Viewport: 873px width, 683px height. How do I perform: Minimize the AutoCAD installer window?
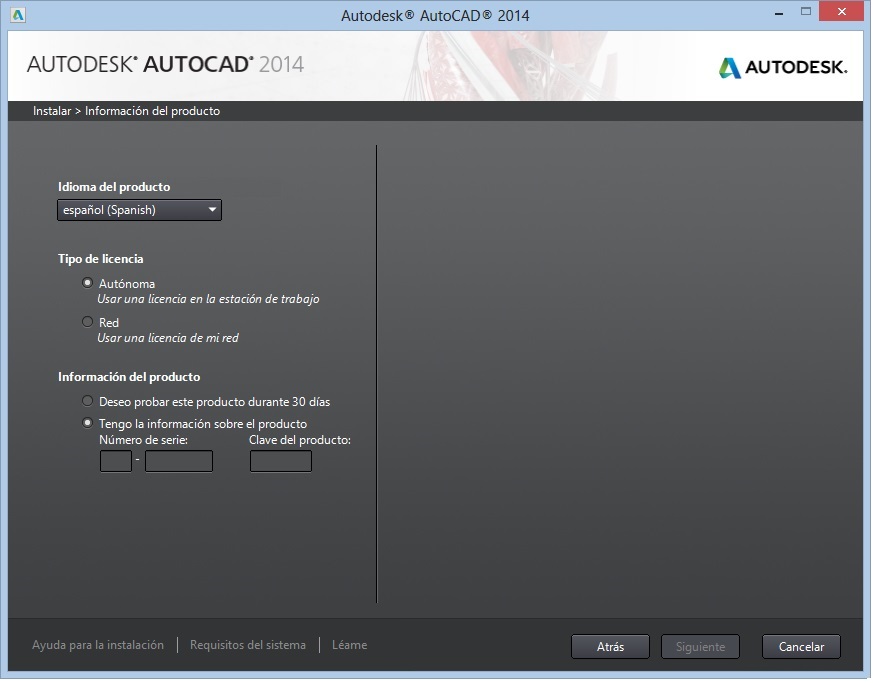tap(779, 13)
